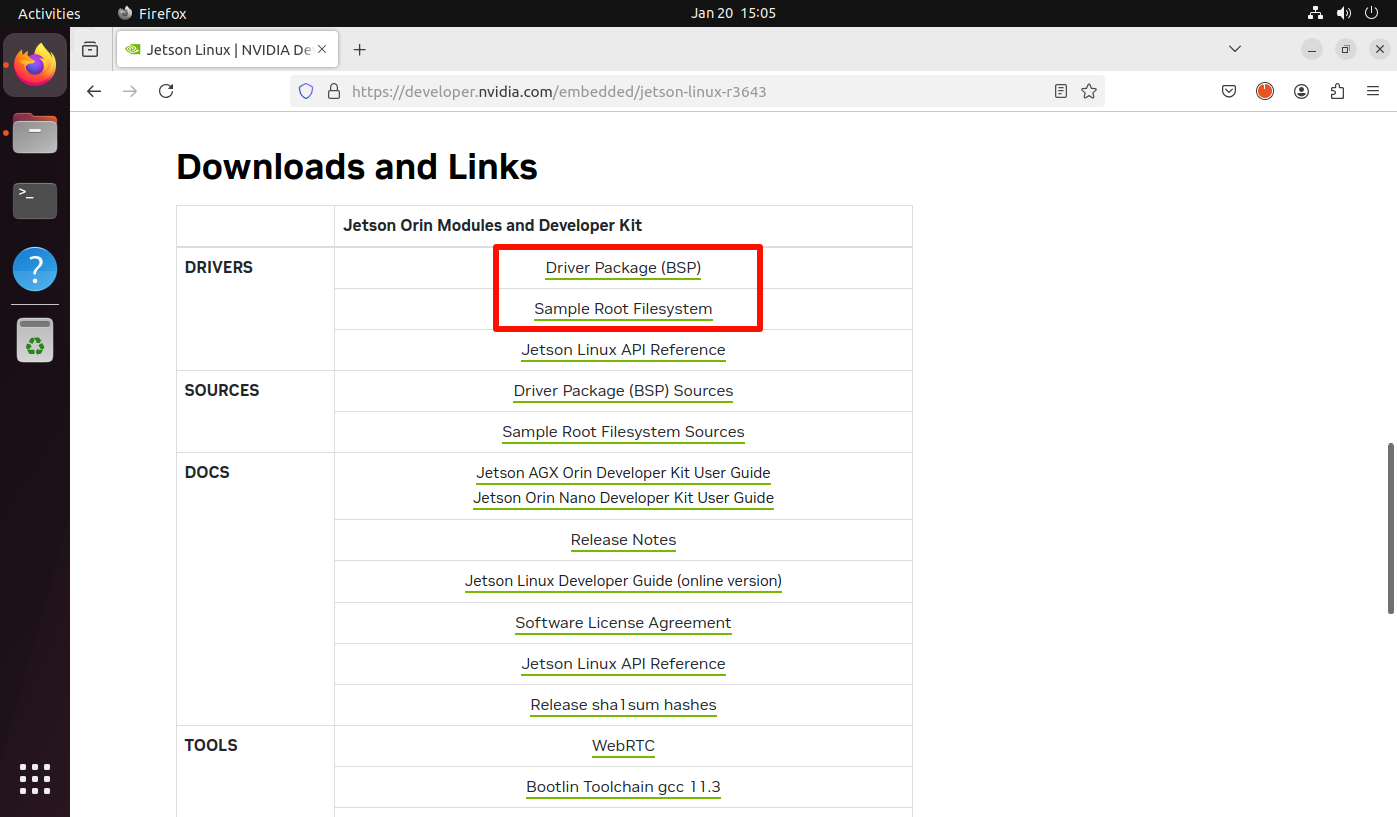This screenshot has height=817, width=1397.
Task: Open Firefox account profile icon
Action: pos(1301,91)
